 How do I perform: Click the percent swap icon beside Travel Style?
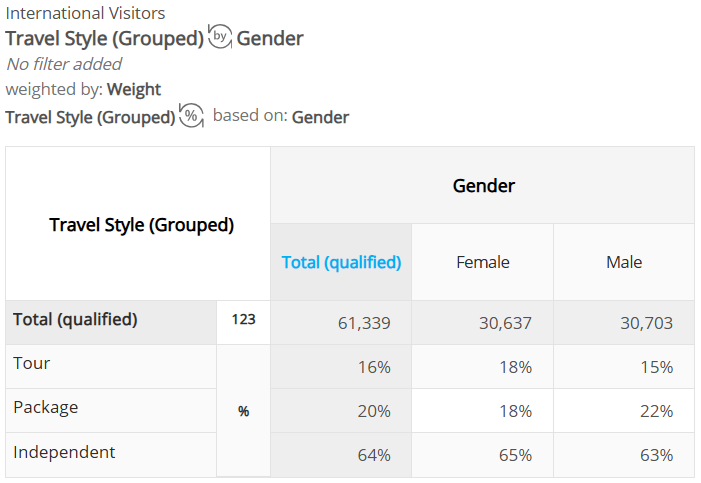click(191, 115)
